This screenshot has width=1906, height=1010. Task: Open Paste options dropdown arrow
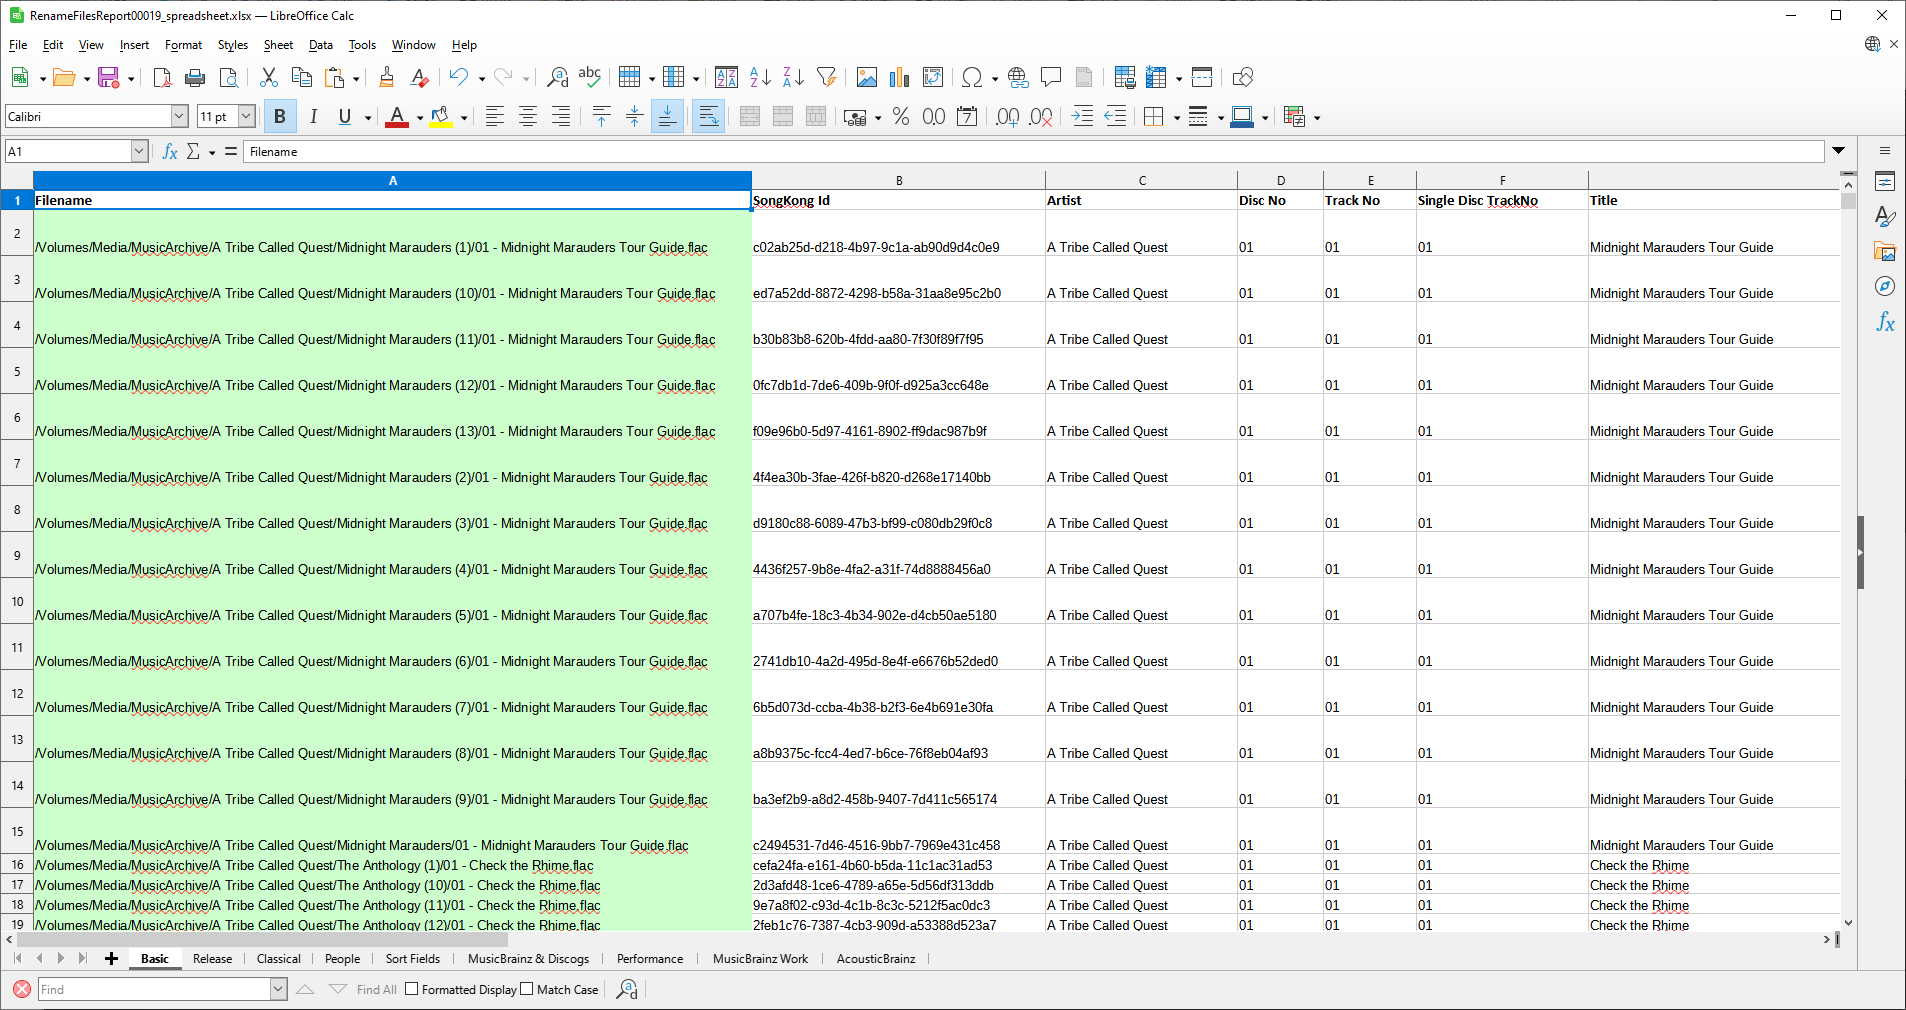[356, 79]
